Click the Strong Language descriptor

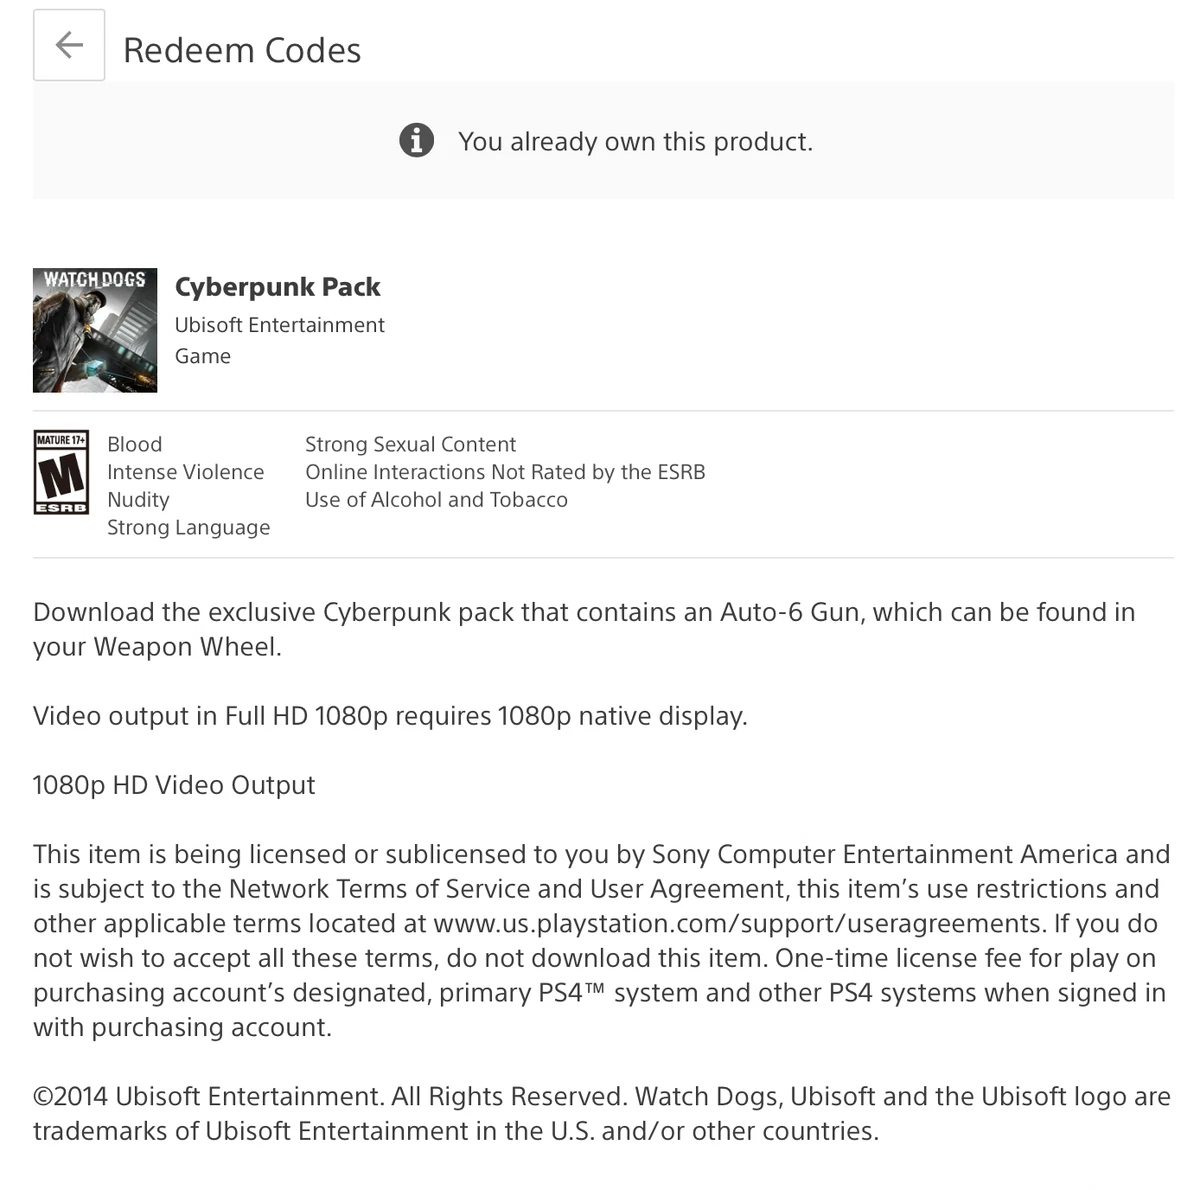point(189,527)
